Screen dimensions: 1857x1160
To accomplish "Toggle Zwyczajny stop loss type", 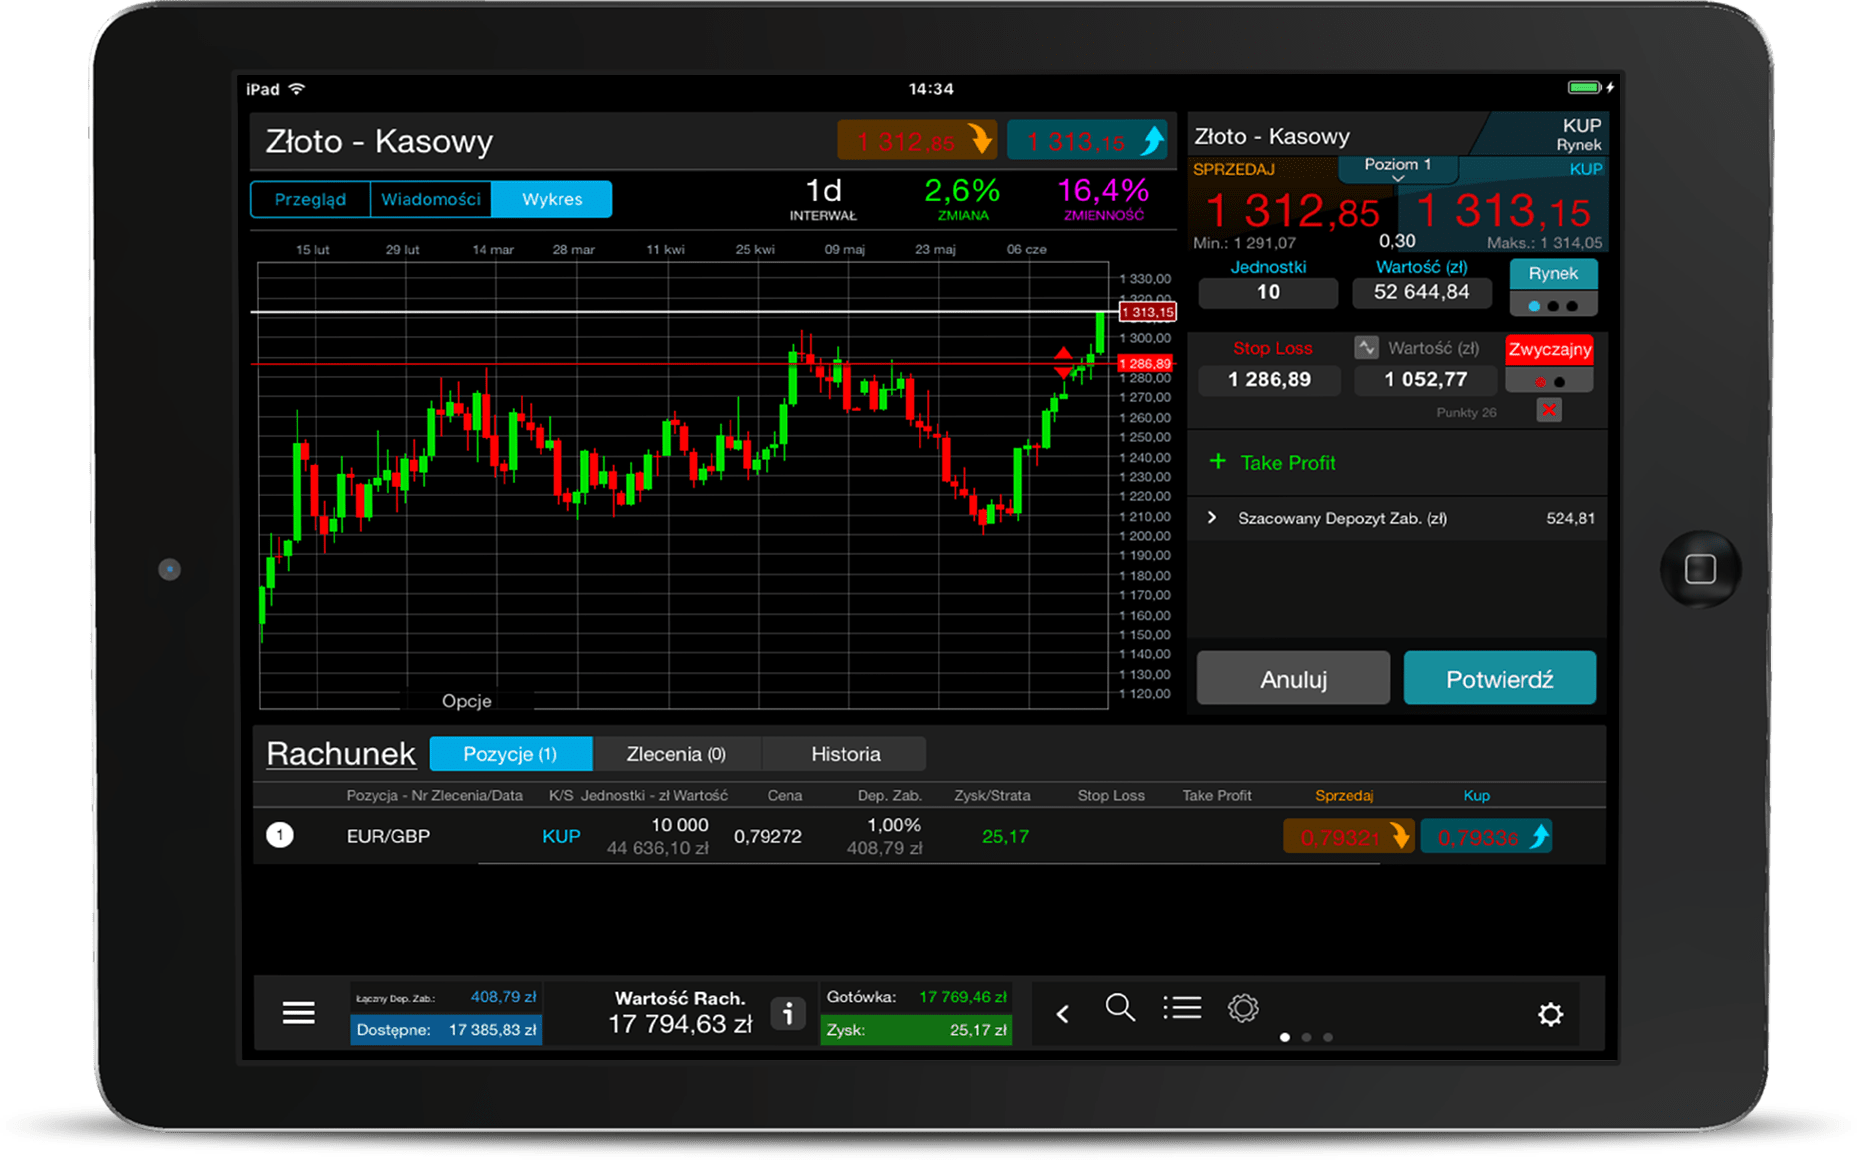I will pyautogui.click(x=1549, y=349).
